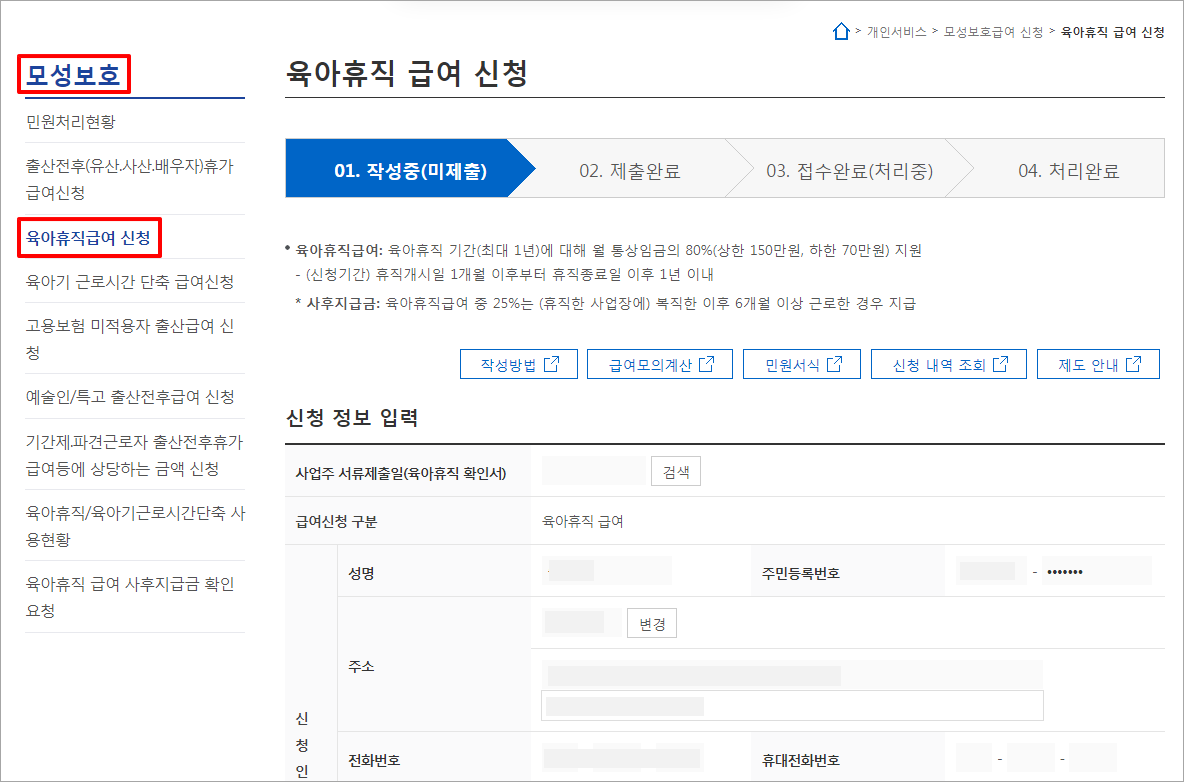Screen dimensions: 1184x782
Task: Open 육아기 근로시간 단축 급여신청 menu
Action: pyautogui.click(x=129, y=283)
